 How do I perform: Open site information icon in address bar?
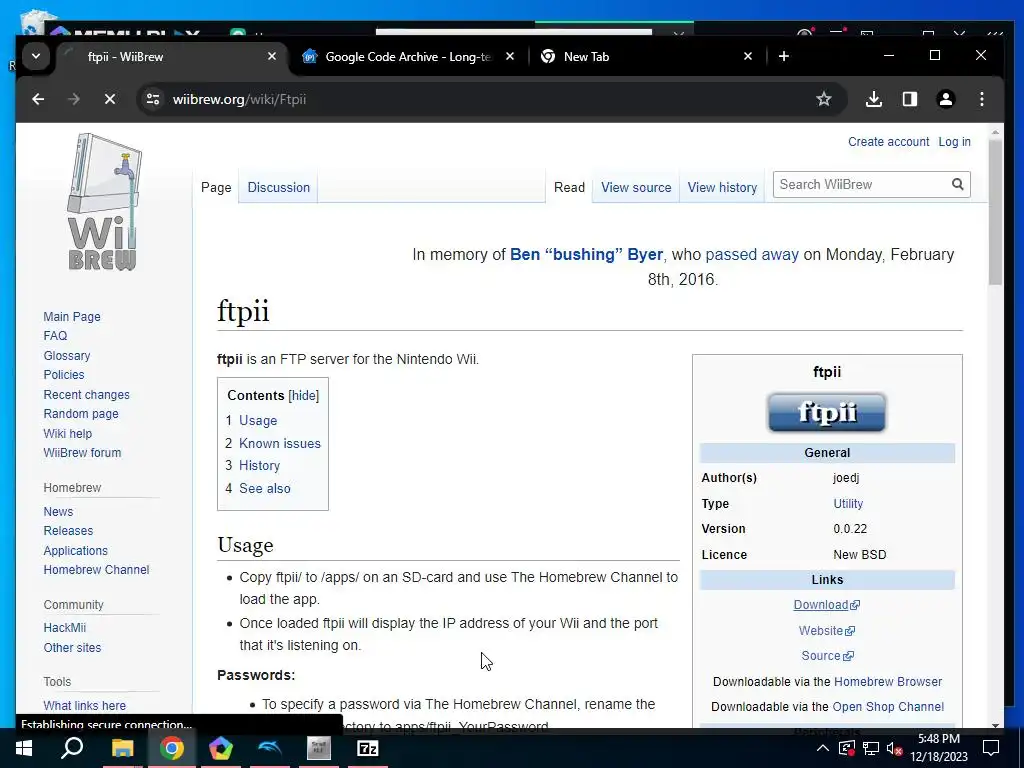click(153, 99)
